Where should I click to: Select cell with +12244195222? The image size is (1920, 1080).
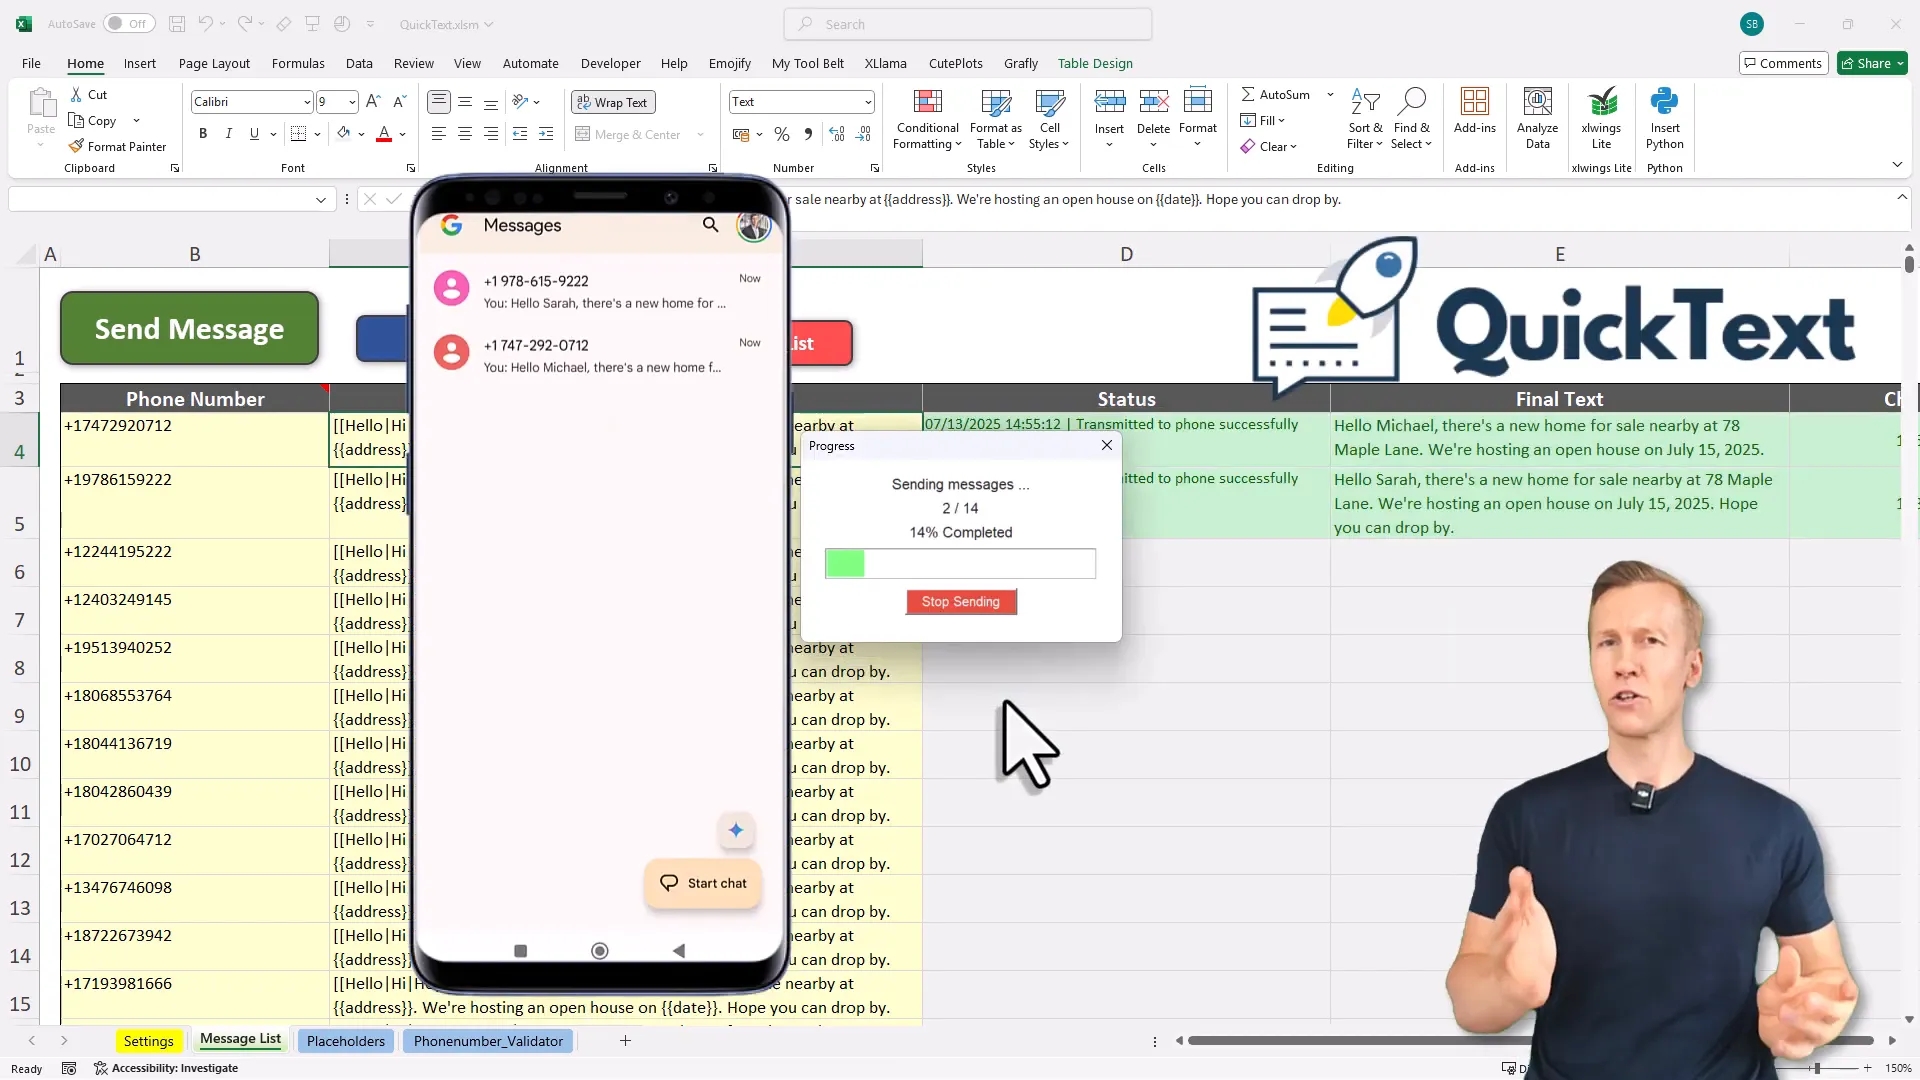pyautogui.click(x=195, y=563)
